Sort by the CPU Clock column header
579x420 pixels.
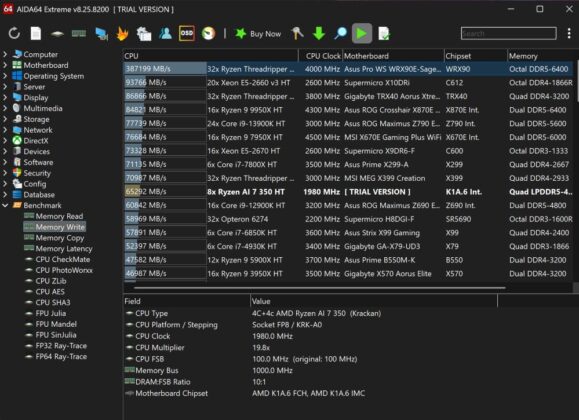[321, 56]
